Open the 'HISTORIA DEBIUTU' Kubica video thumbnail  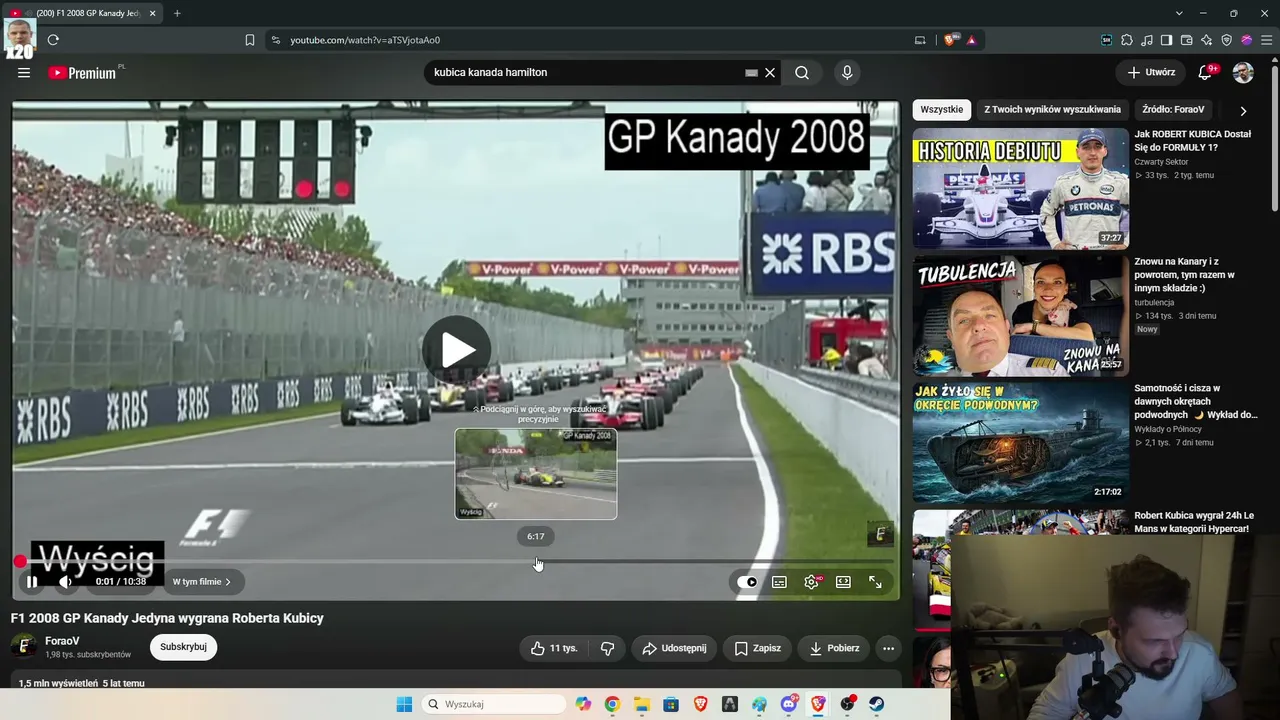coord(1020,188)
